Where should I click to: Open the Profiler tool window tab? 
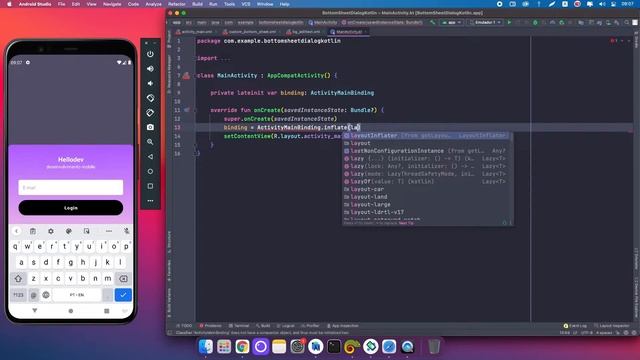[x=310, y=326]
